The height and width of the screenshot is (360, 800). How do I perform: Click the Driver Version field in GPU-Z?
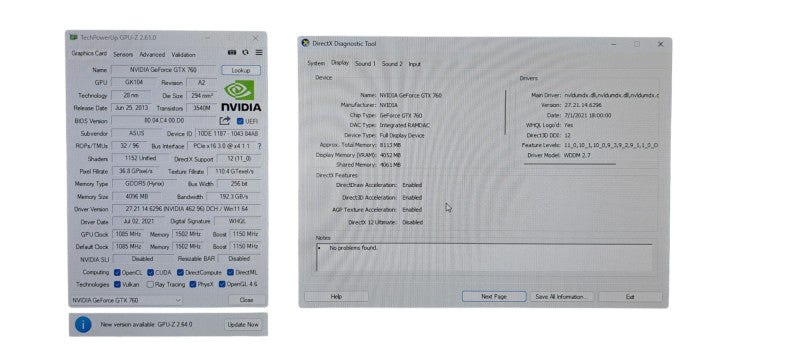pos(186,209)
